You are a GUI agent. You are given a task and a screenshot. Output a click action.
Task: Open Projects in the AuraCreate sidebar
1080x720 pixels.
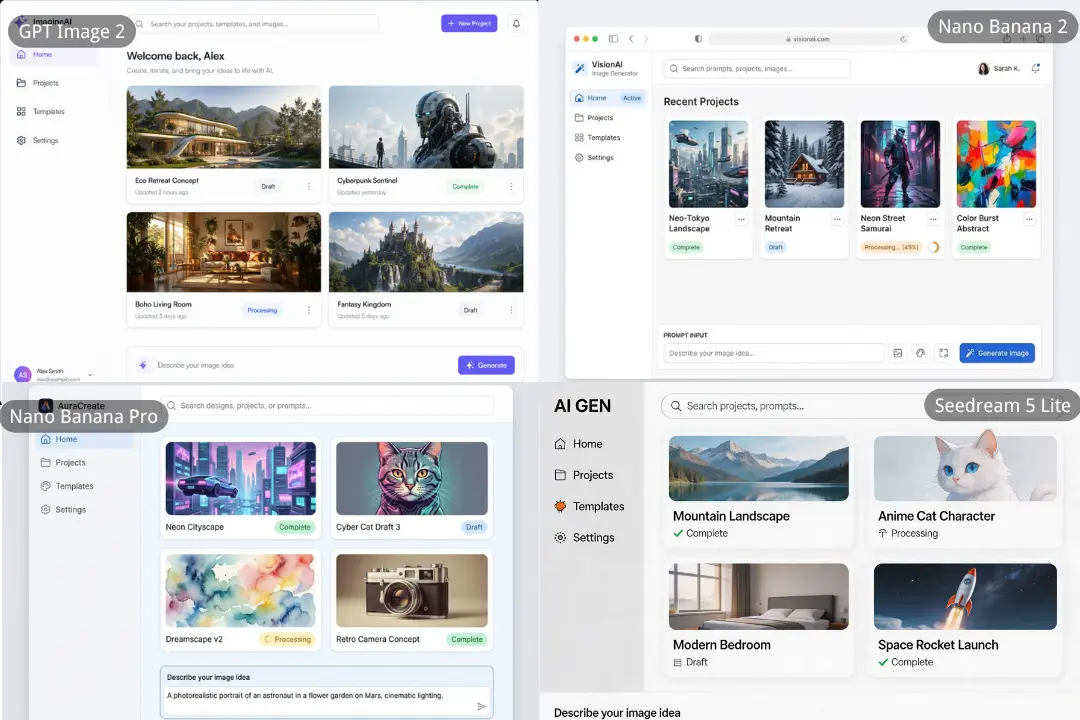[63, 462]
